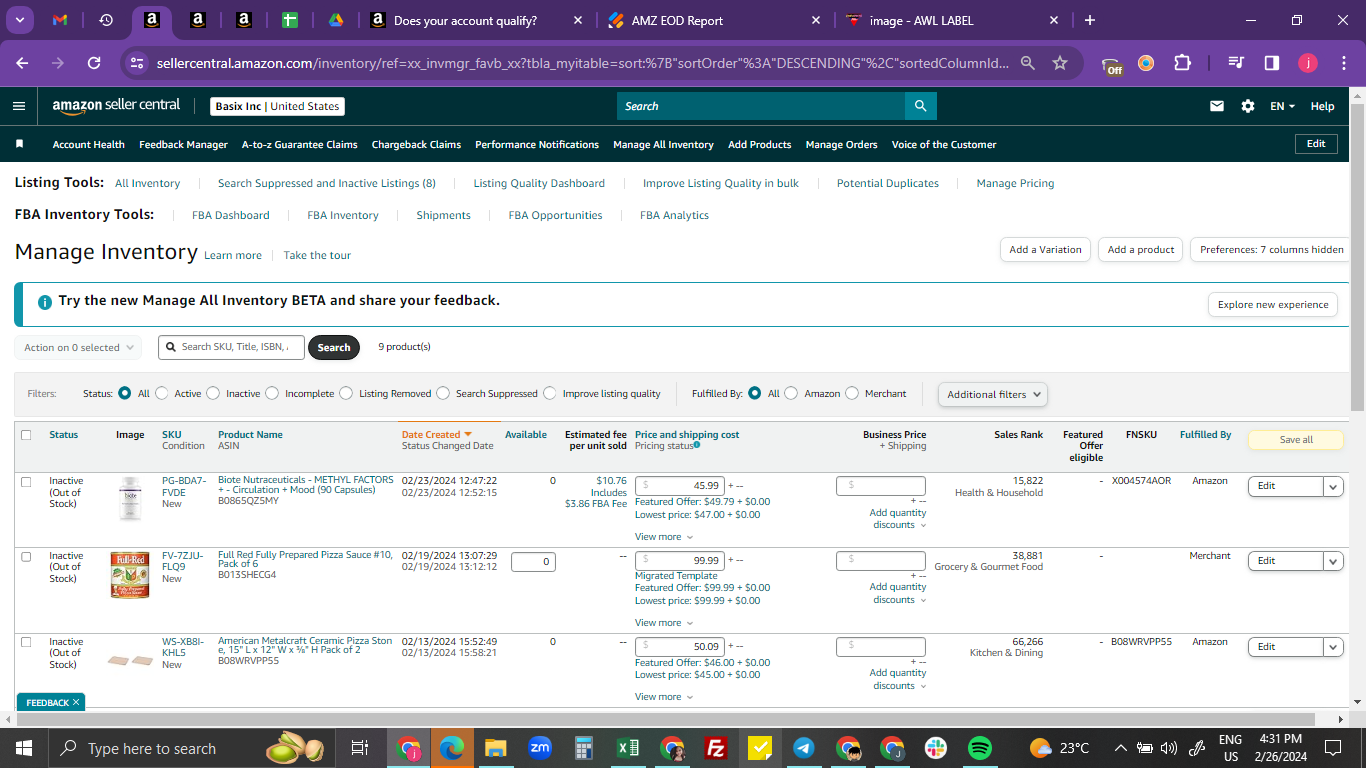
Task: Open the media control toolbar icon
Action: click(1236, 63)
